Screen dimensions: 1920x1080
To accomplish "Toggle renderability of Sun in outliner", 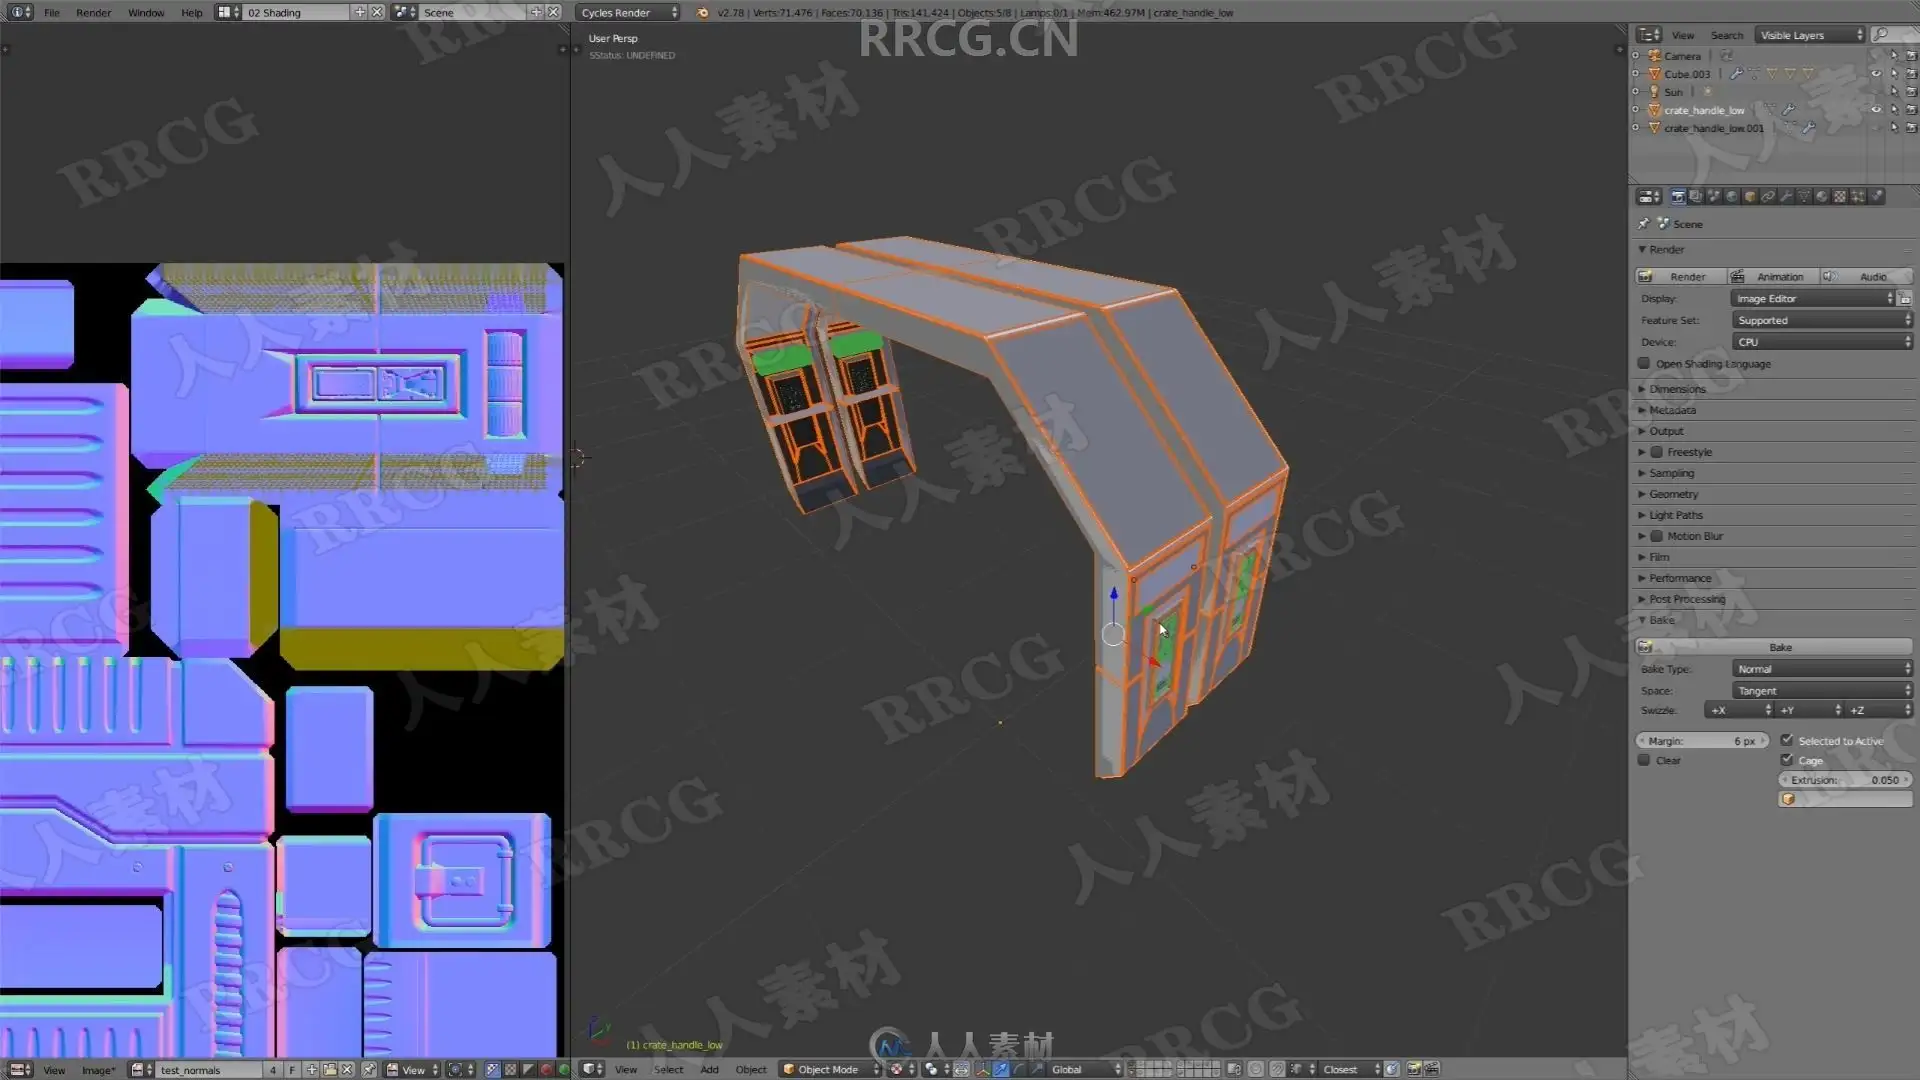I will (1912, 92).
